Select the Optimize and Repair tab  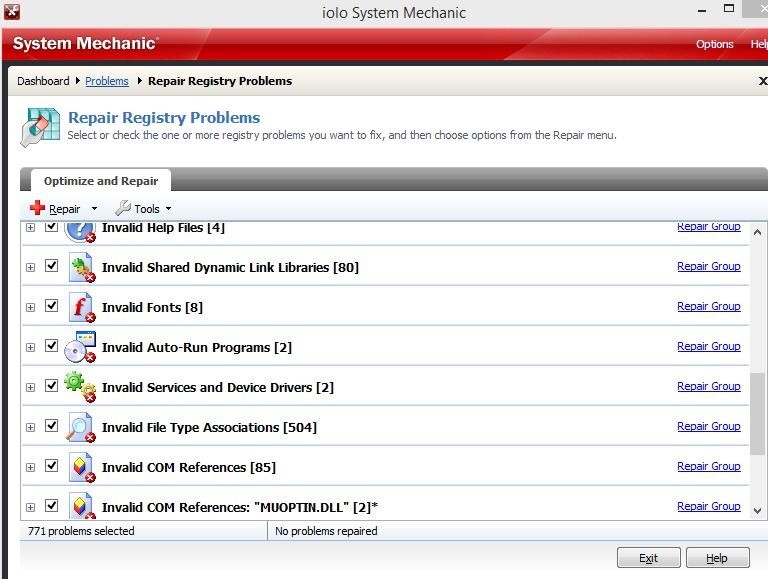(101, 181)
